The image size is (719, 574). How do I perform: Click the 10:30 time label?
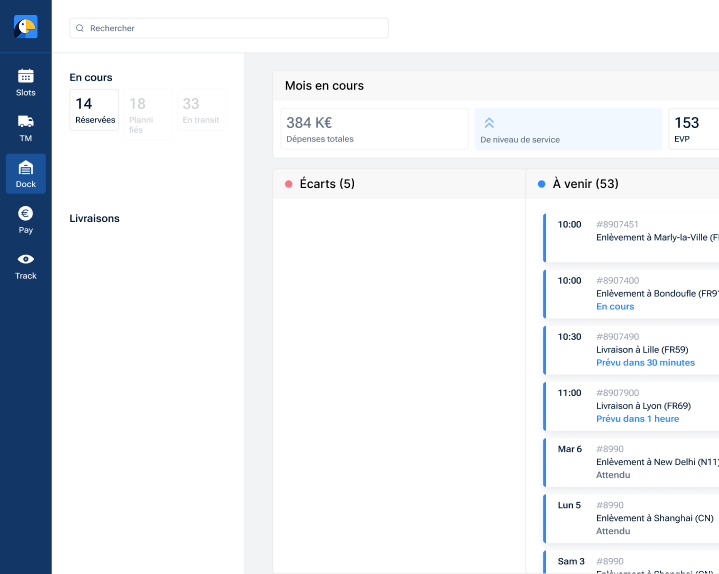[569, 337]
